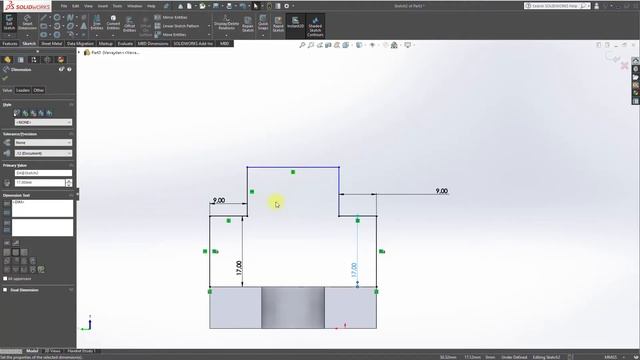The image size is (640, 360).
Task: Click the Primary Value name field
Action: [43, 173]
